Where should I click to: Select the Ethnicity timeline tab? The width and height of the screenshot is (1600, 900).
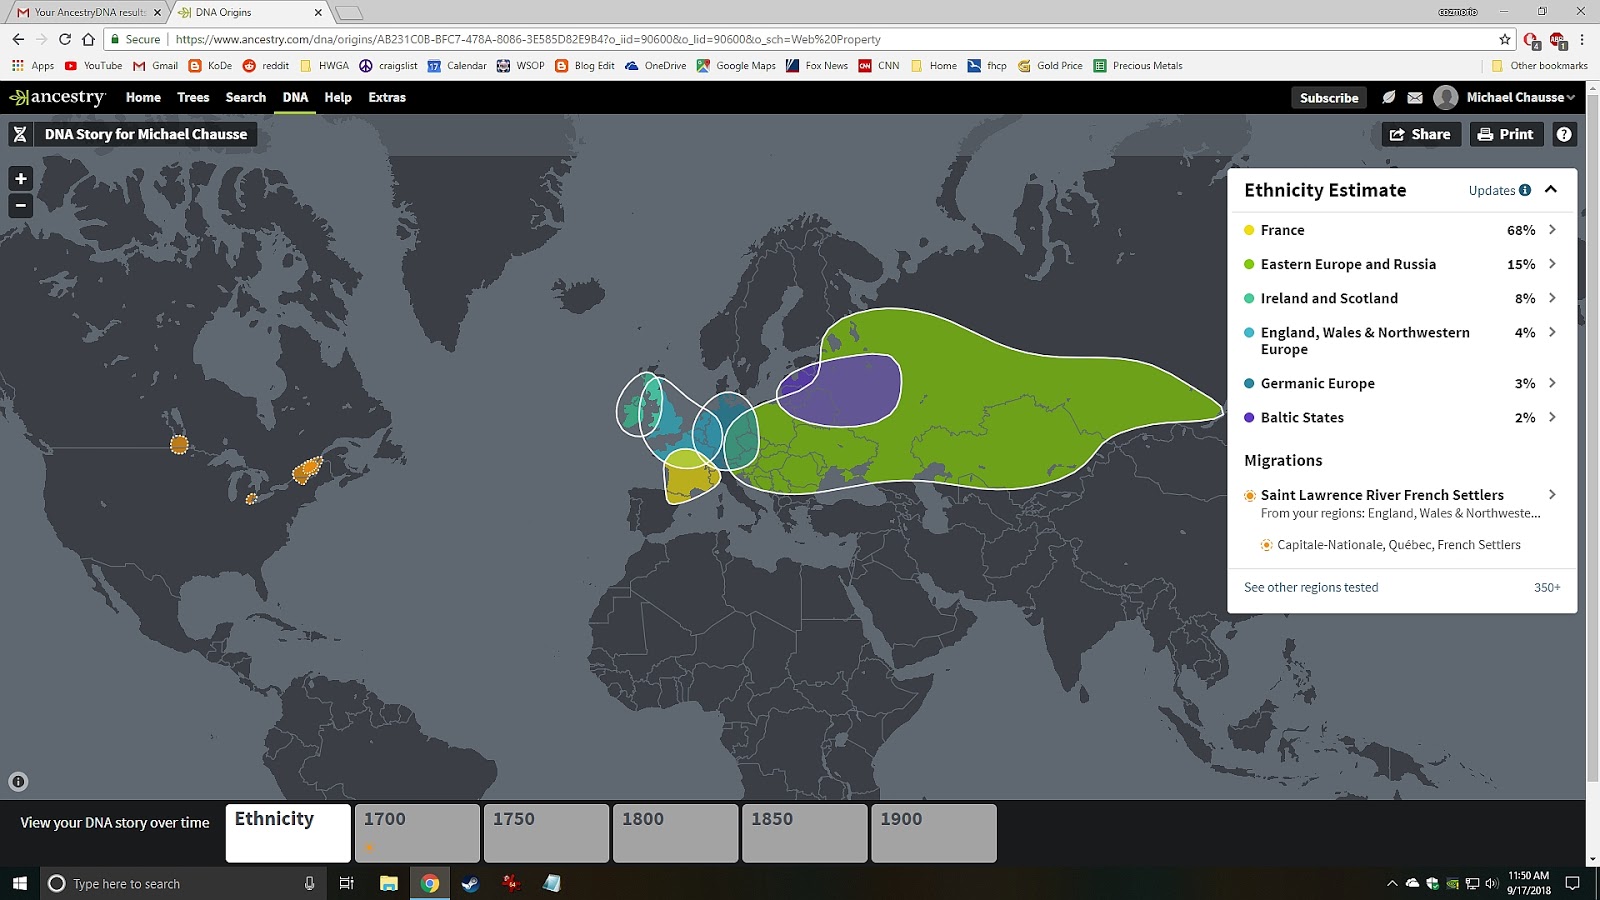(288, 832)
